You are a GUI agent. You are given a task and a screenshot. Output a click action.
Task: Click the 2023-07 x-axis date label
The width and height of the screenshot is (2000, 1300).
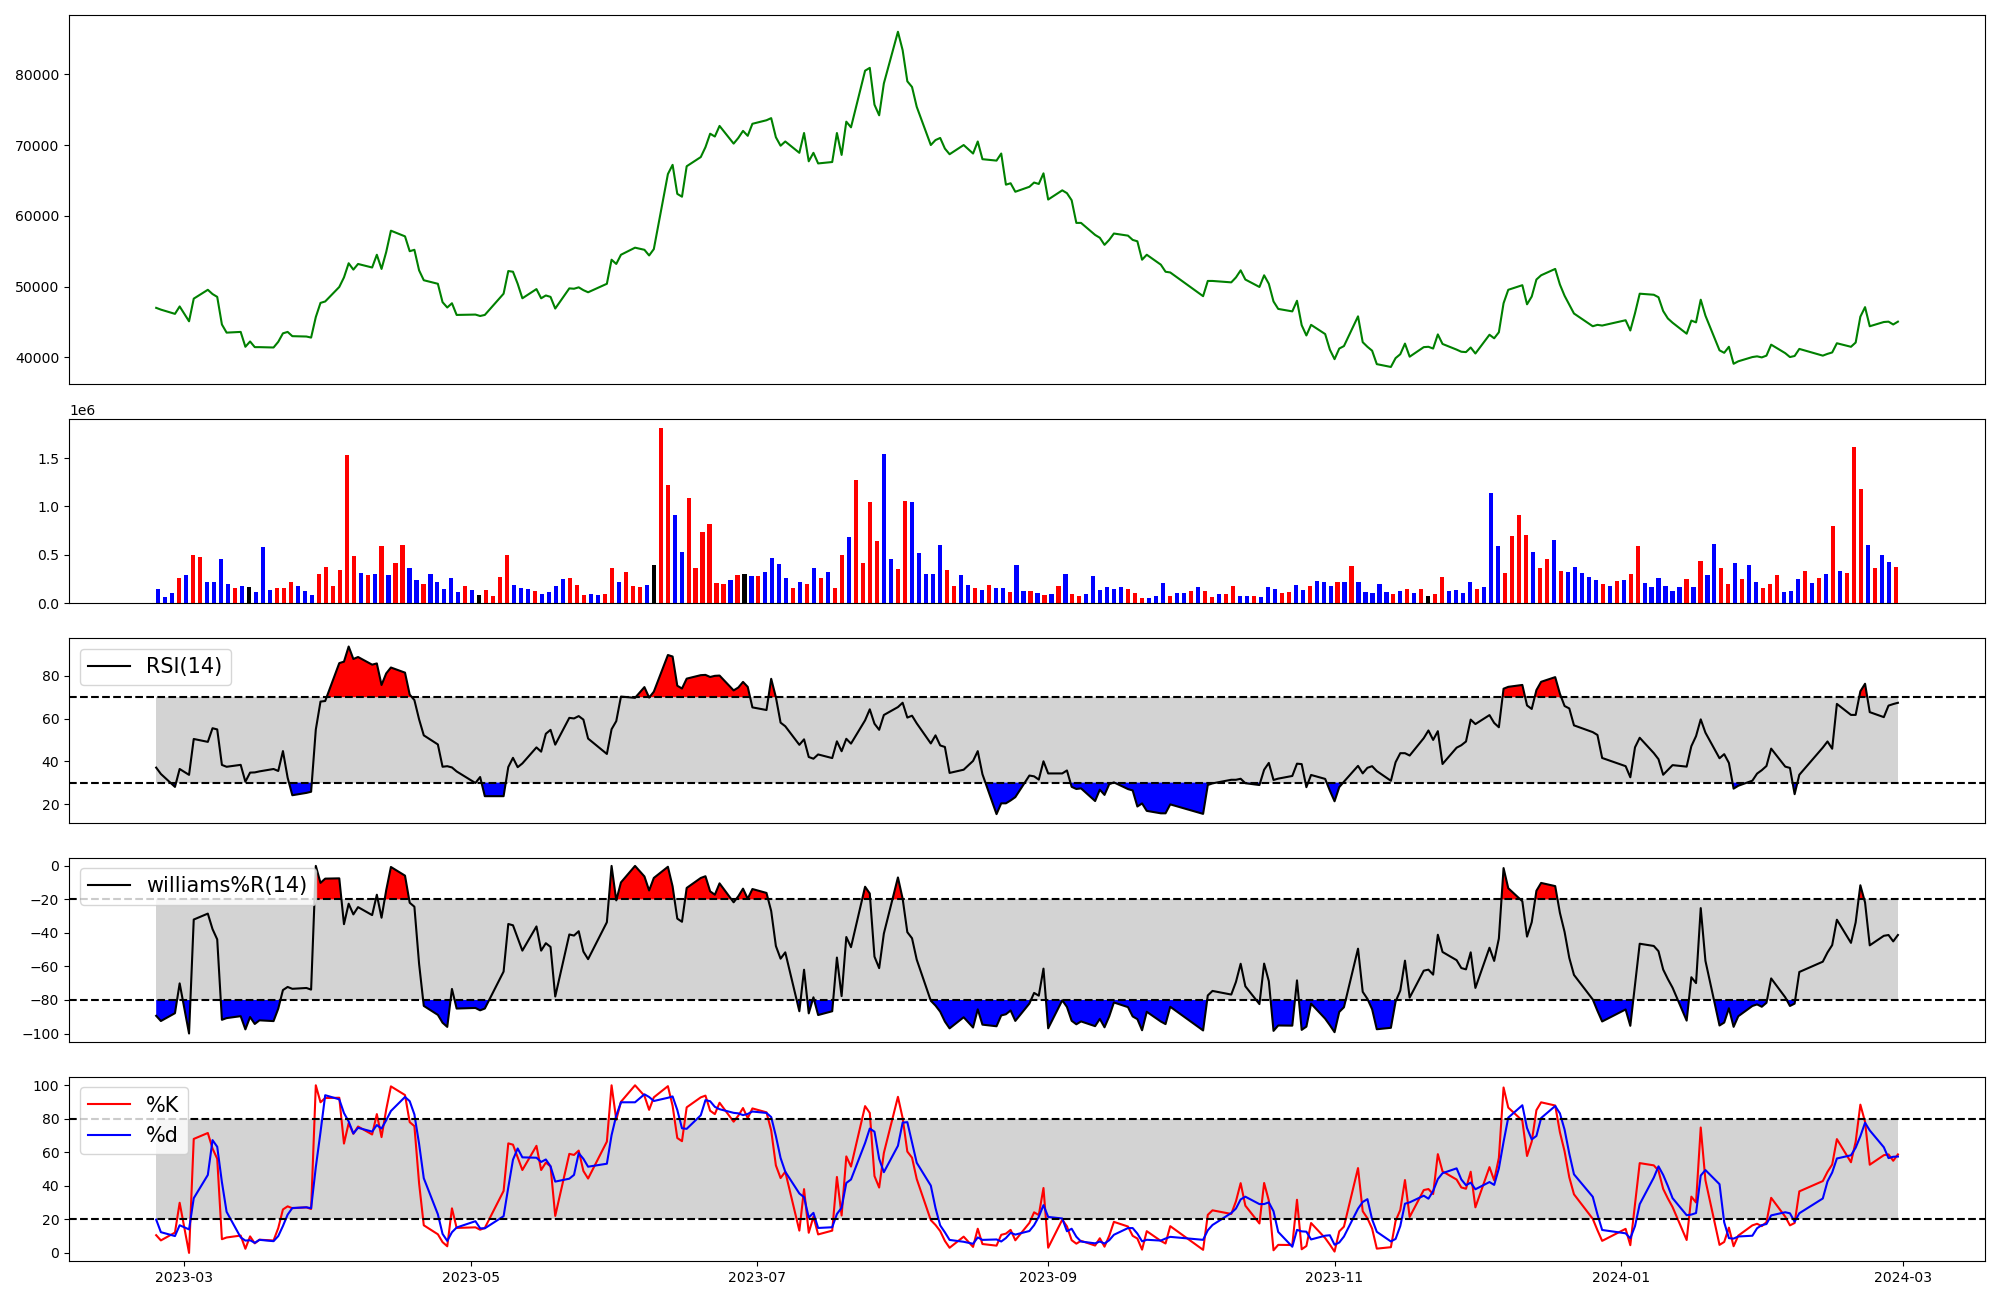(x=757, y=1277)
